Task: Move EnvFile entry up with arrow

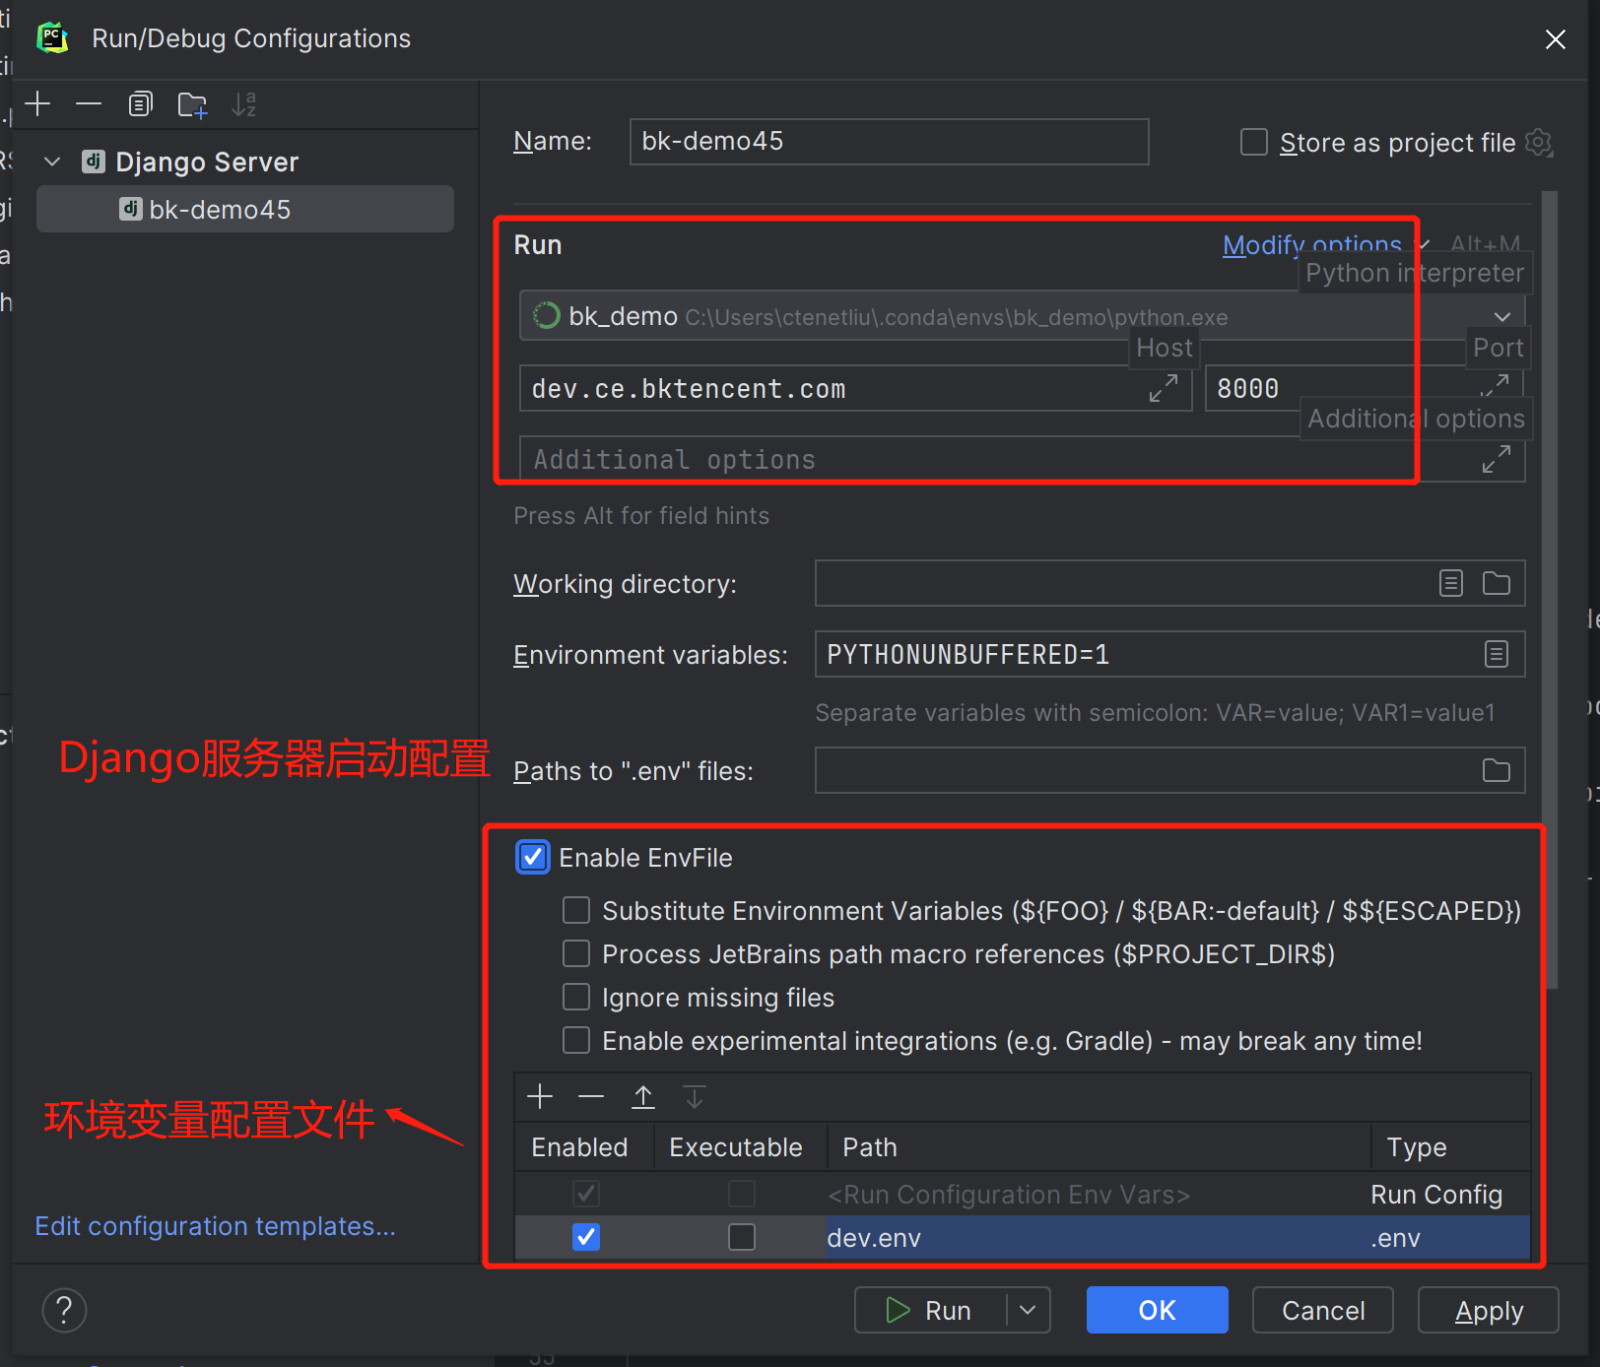Action: point(643,1097)
